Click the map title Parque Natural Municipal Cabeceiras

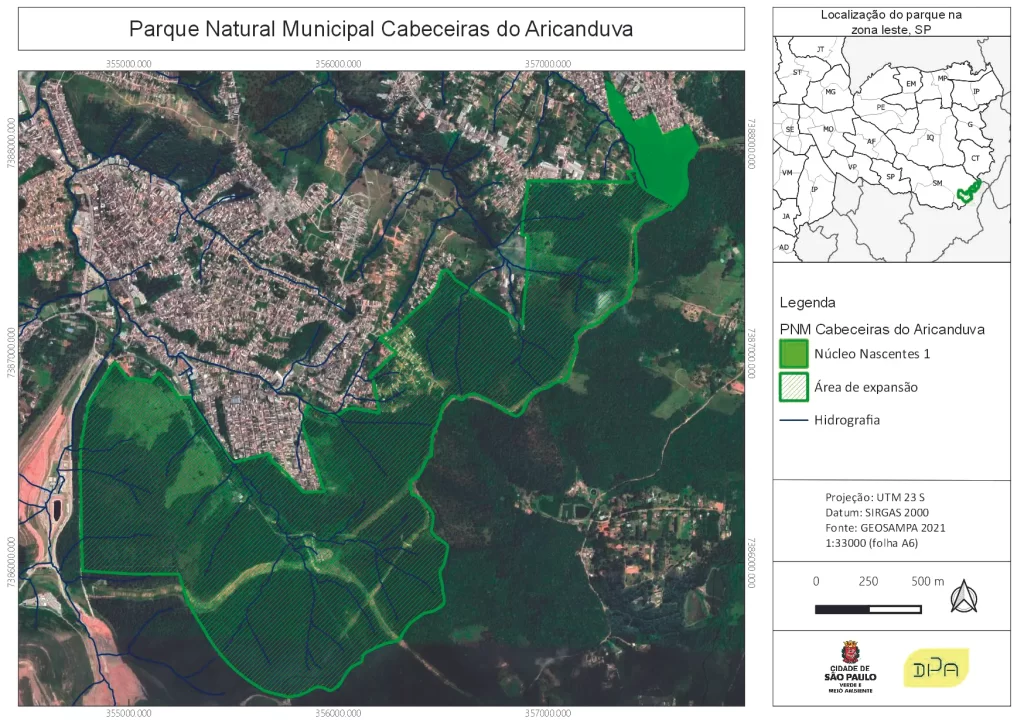click(x=380, y=28)
